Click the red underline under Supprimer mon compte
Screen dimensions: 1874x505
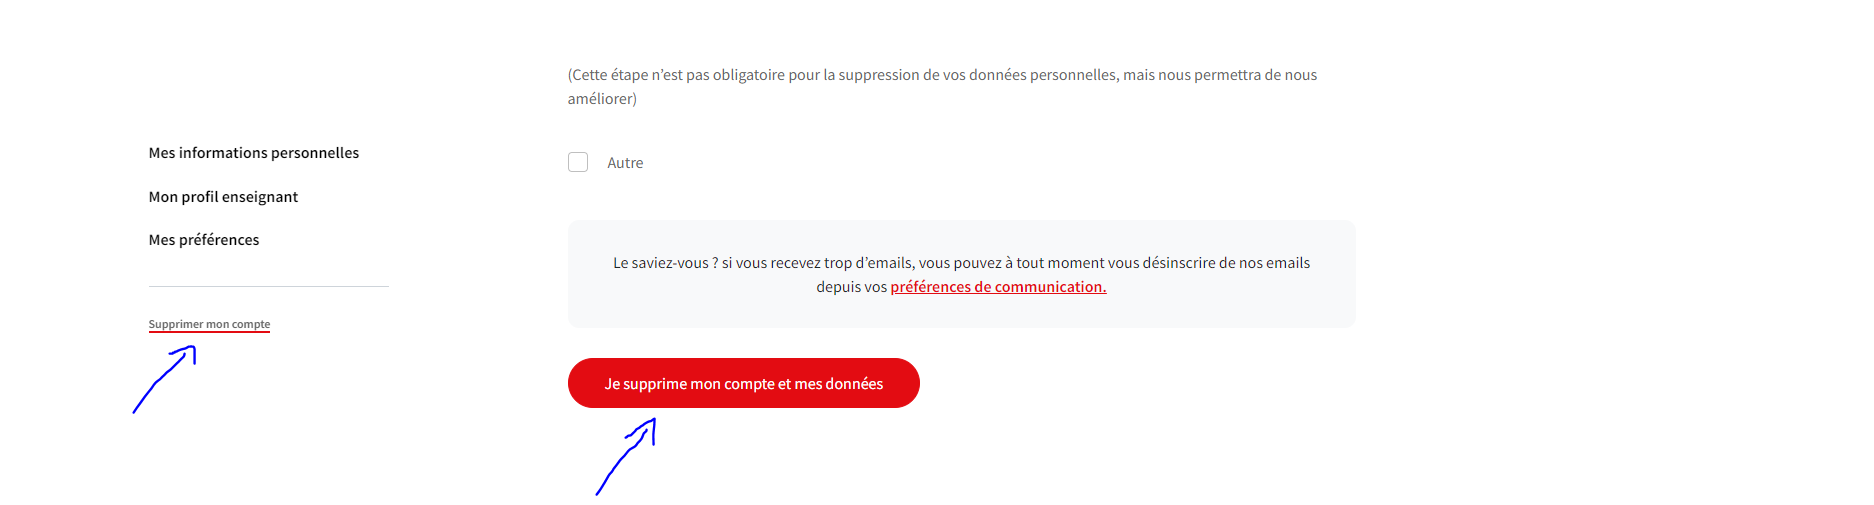pyautogui.click(x=209, y=332)
